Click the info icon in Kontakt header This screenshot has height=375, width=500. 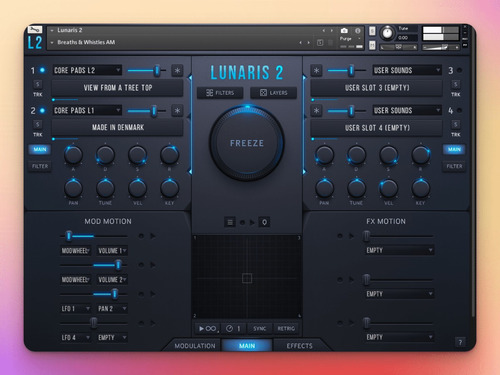point(358,31)
